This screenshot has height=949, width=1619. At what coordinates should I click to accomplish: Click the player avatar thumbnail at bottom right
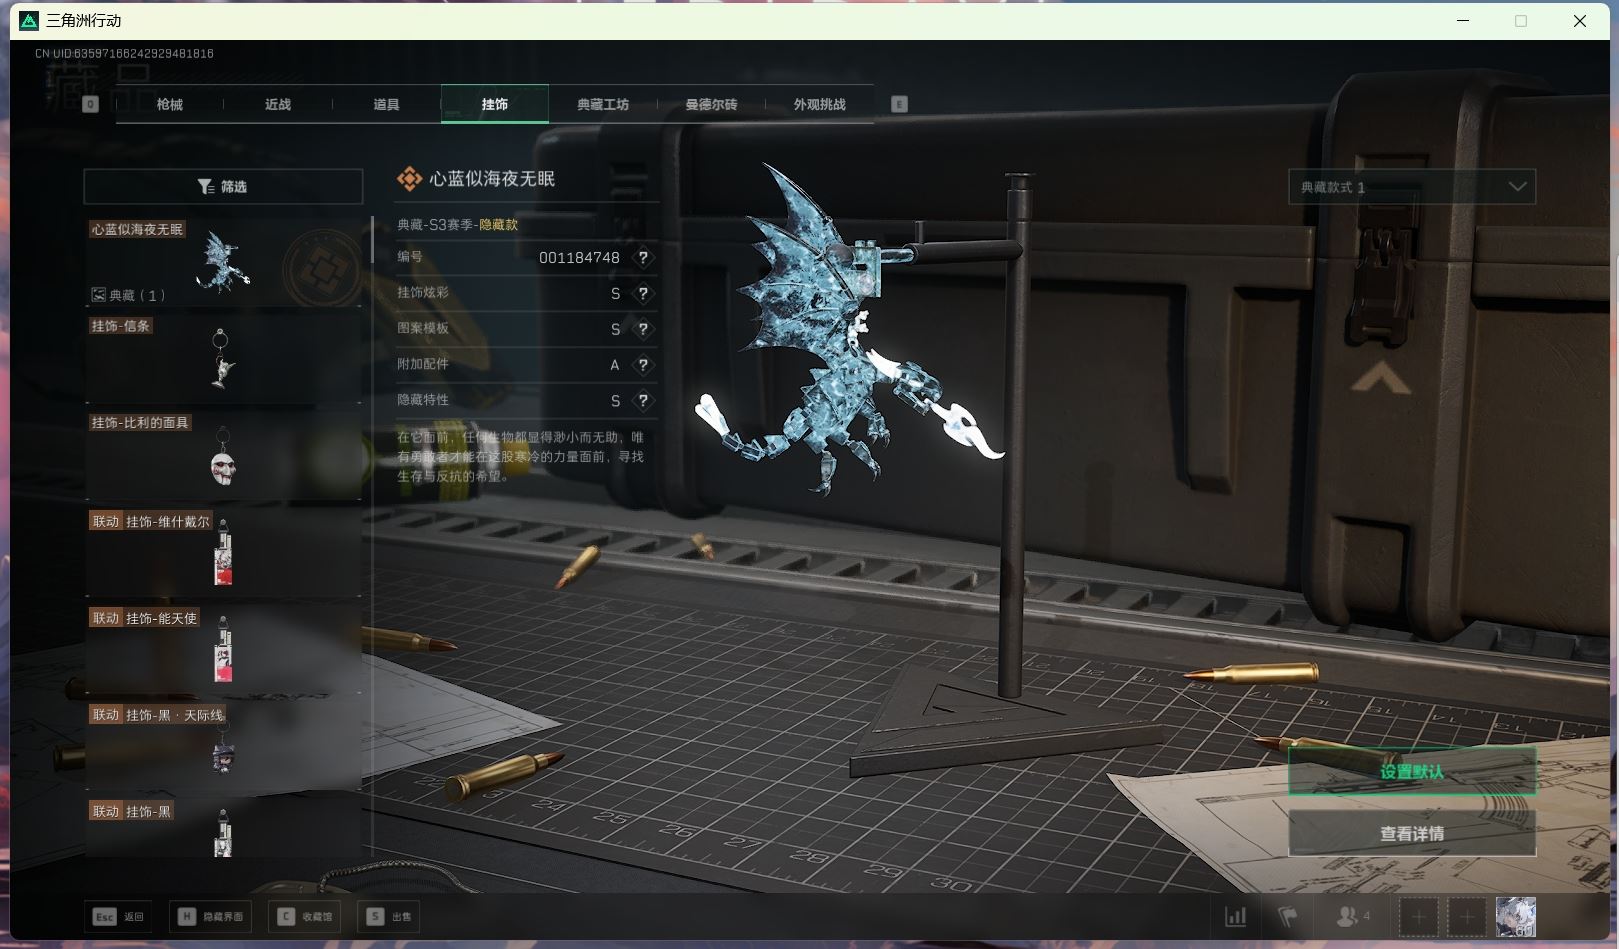coord(1516,915)
